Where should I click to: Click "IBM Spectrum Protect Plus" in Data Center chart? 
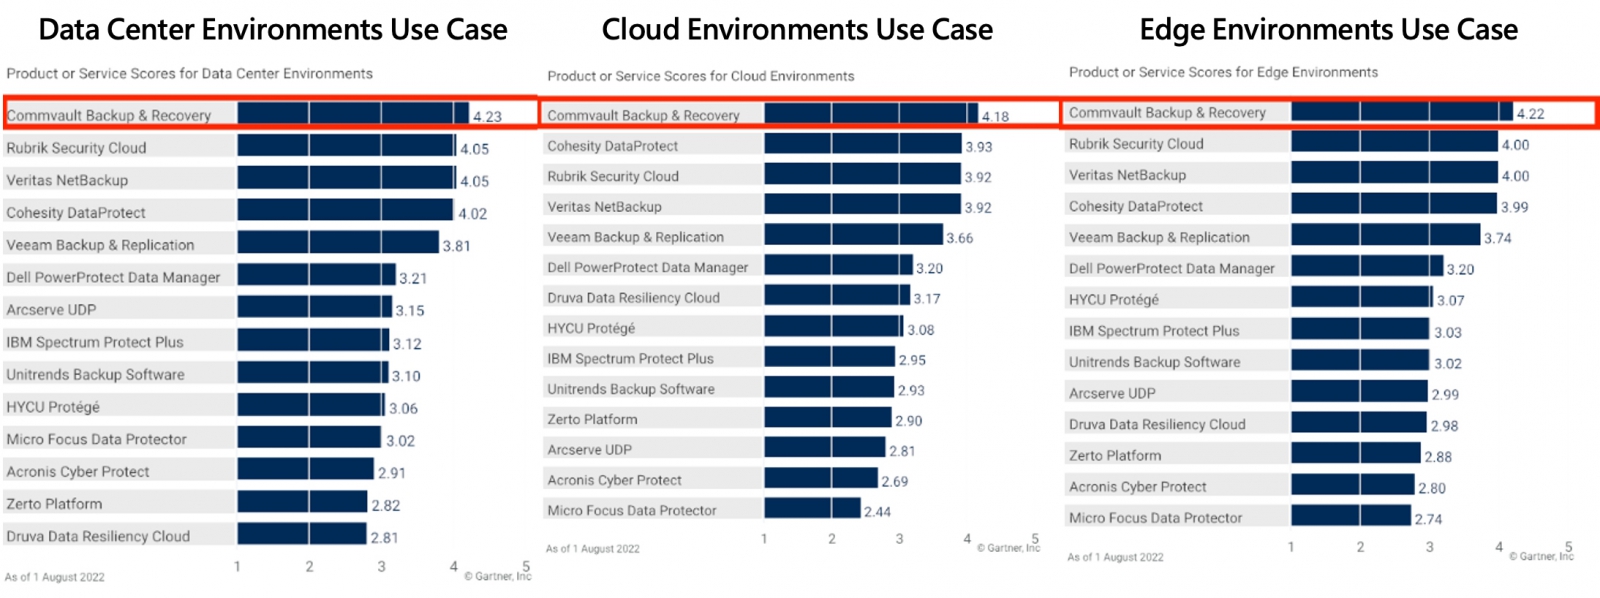[x=95, y=342]
